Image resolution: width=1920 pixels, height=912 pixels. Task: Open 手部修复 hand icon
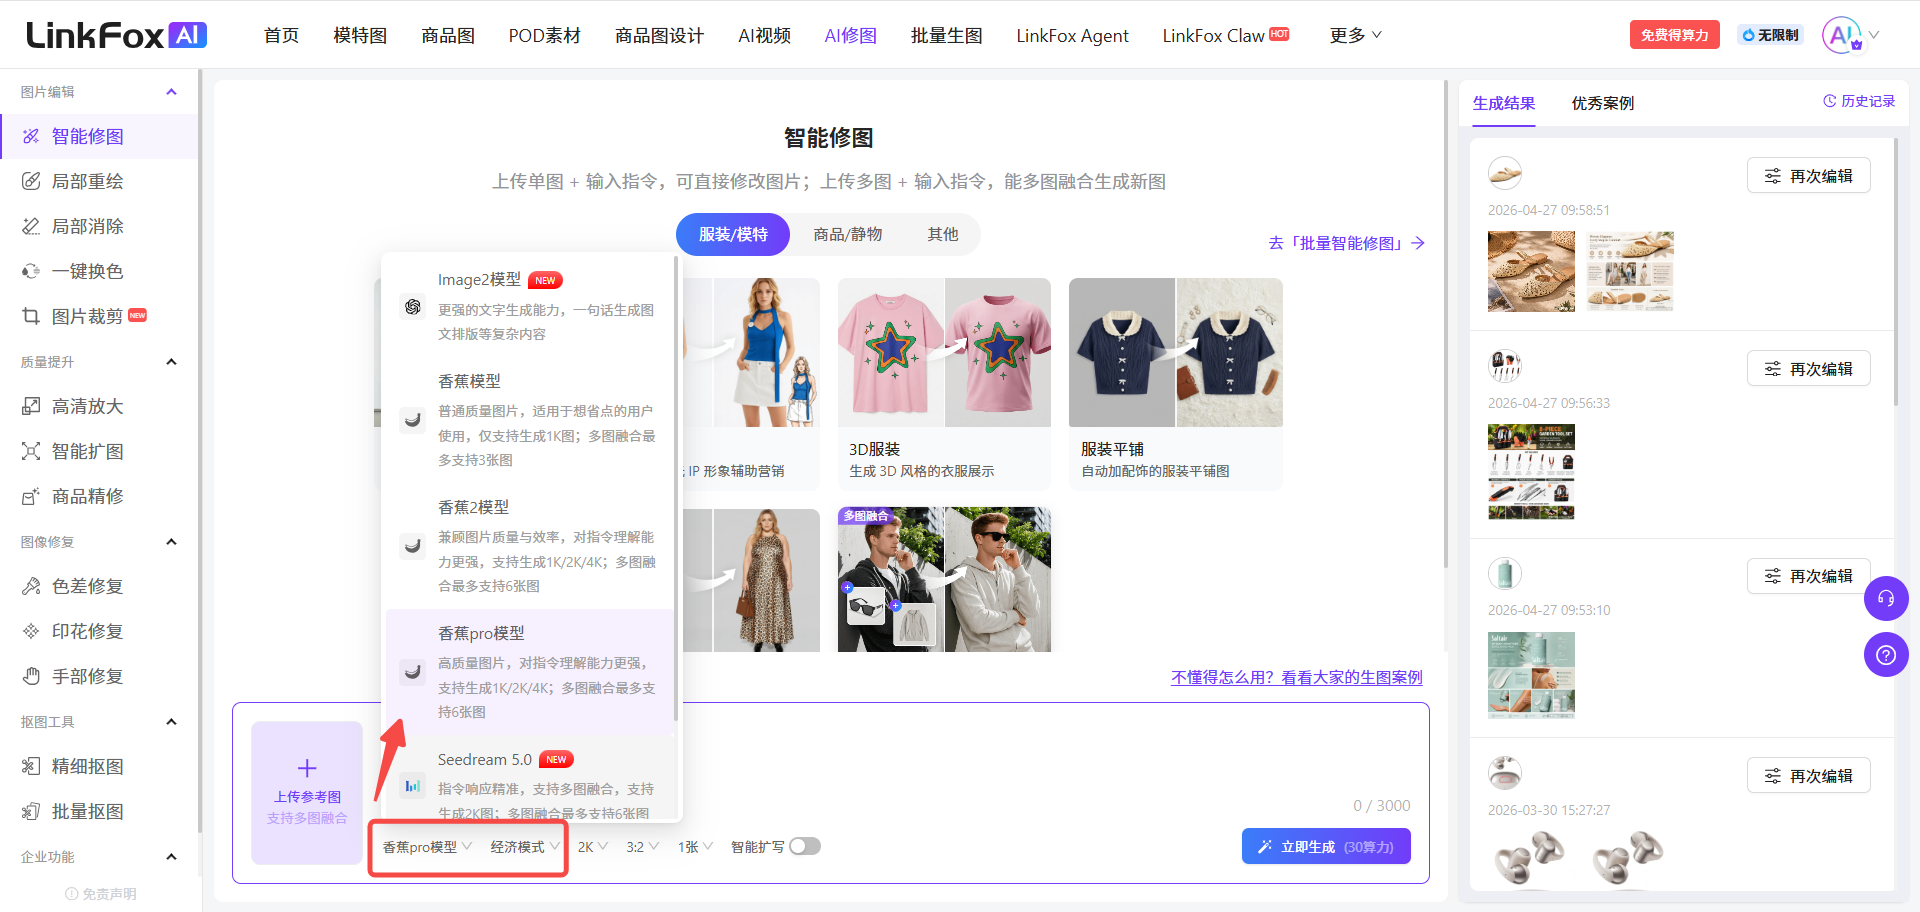[x=31, y=676]
